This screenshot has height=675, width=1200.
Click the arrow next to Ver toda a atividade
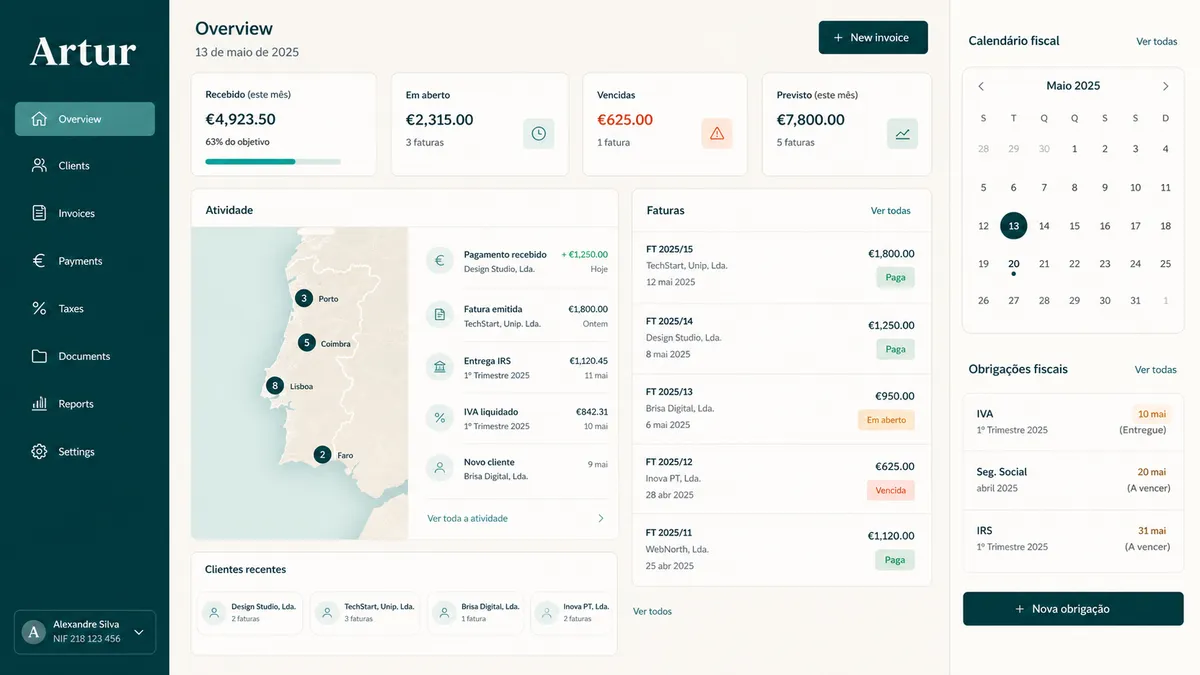[601, 518]
